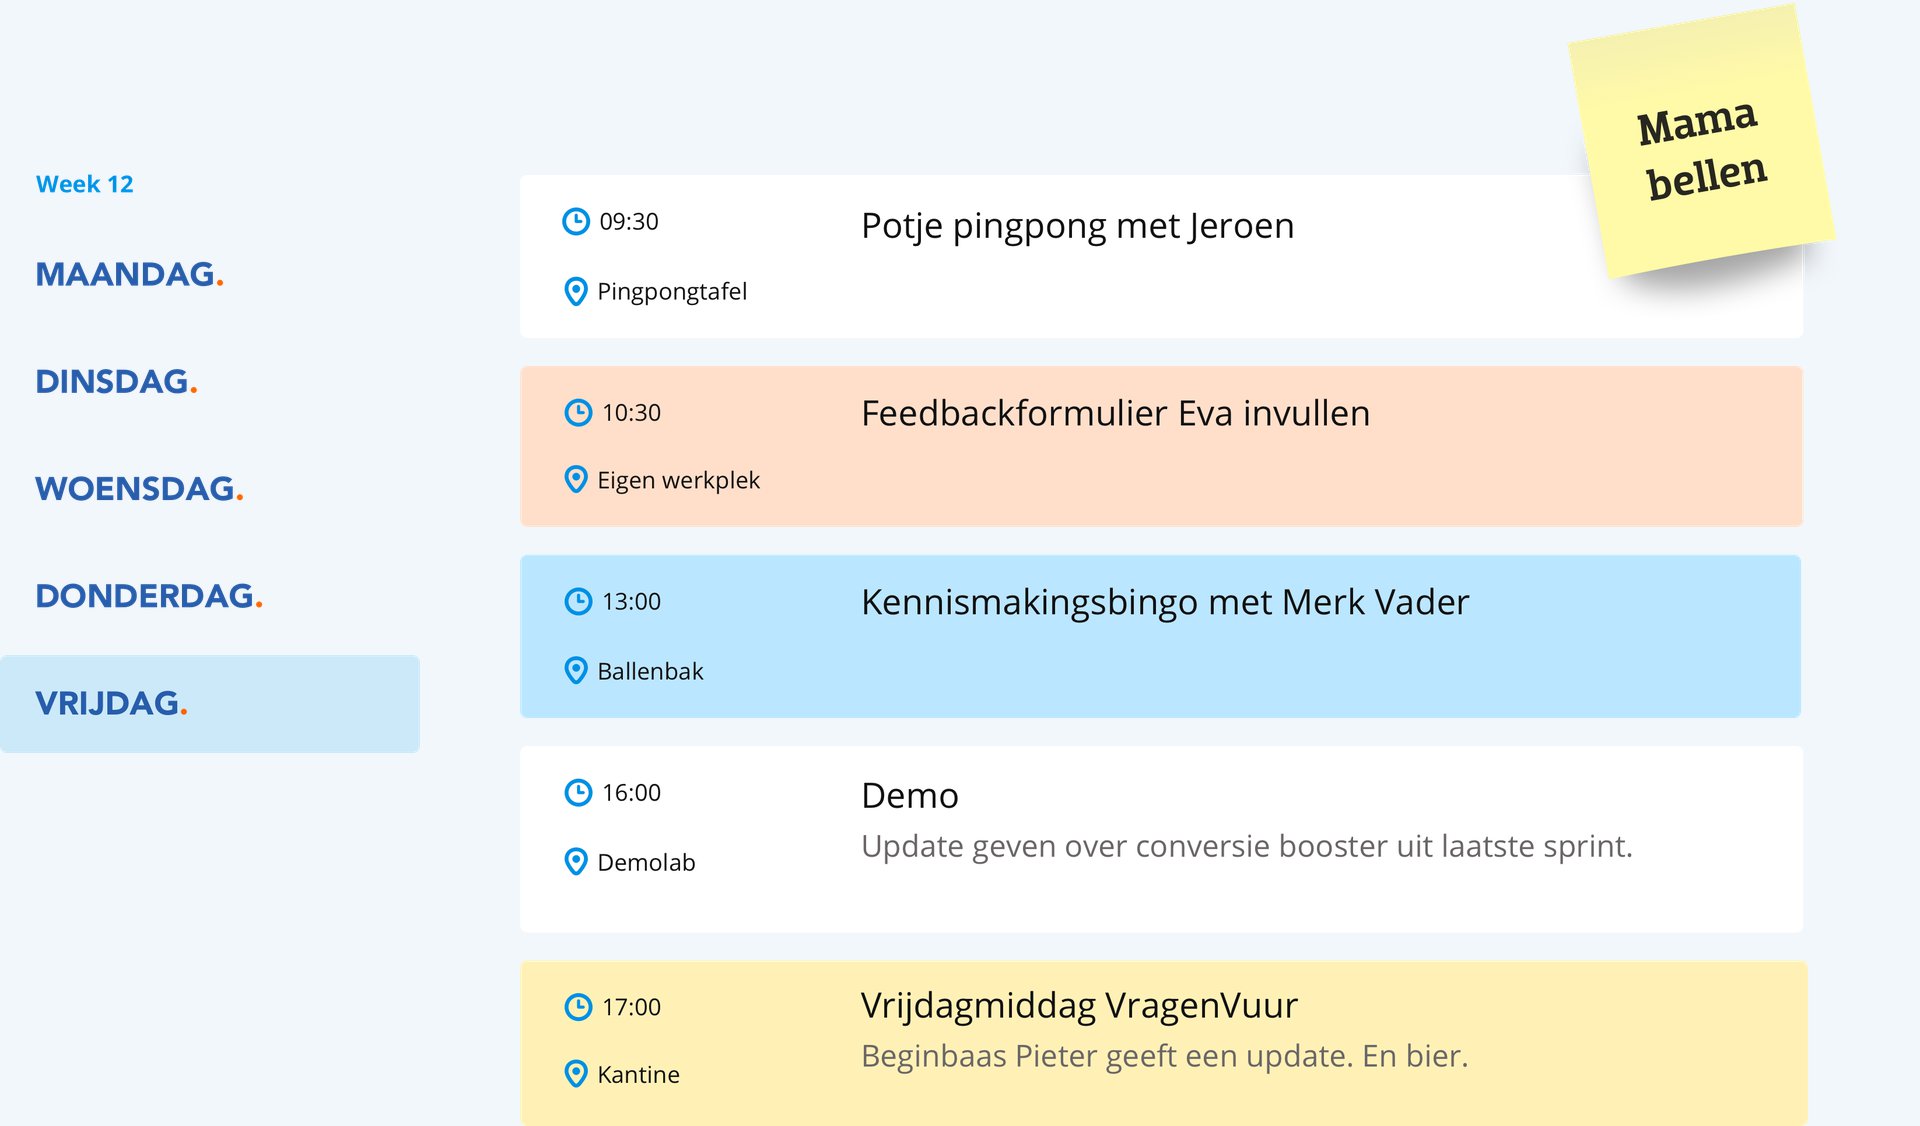The width and height of the screenshot is (1920, 1126).
Task: Click the location pin next to Pingpongtafel
Action: click(576, 291)
